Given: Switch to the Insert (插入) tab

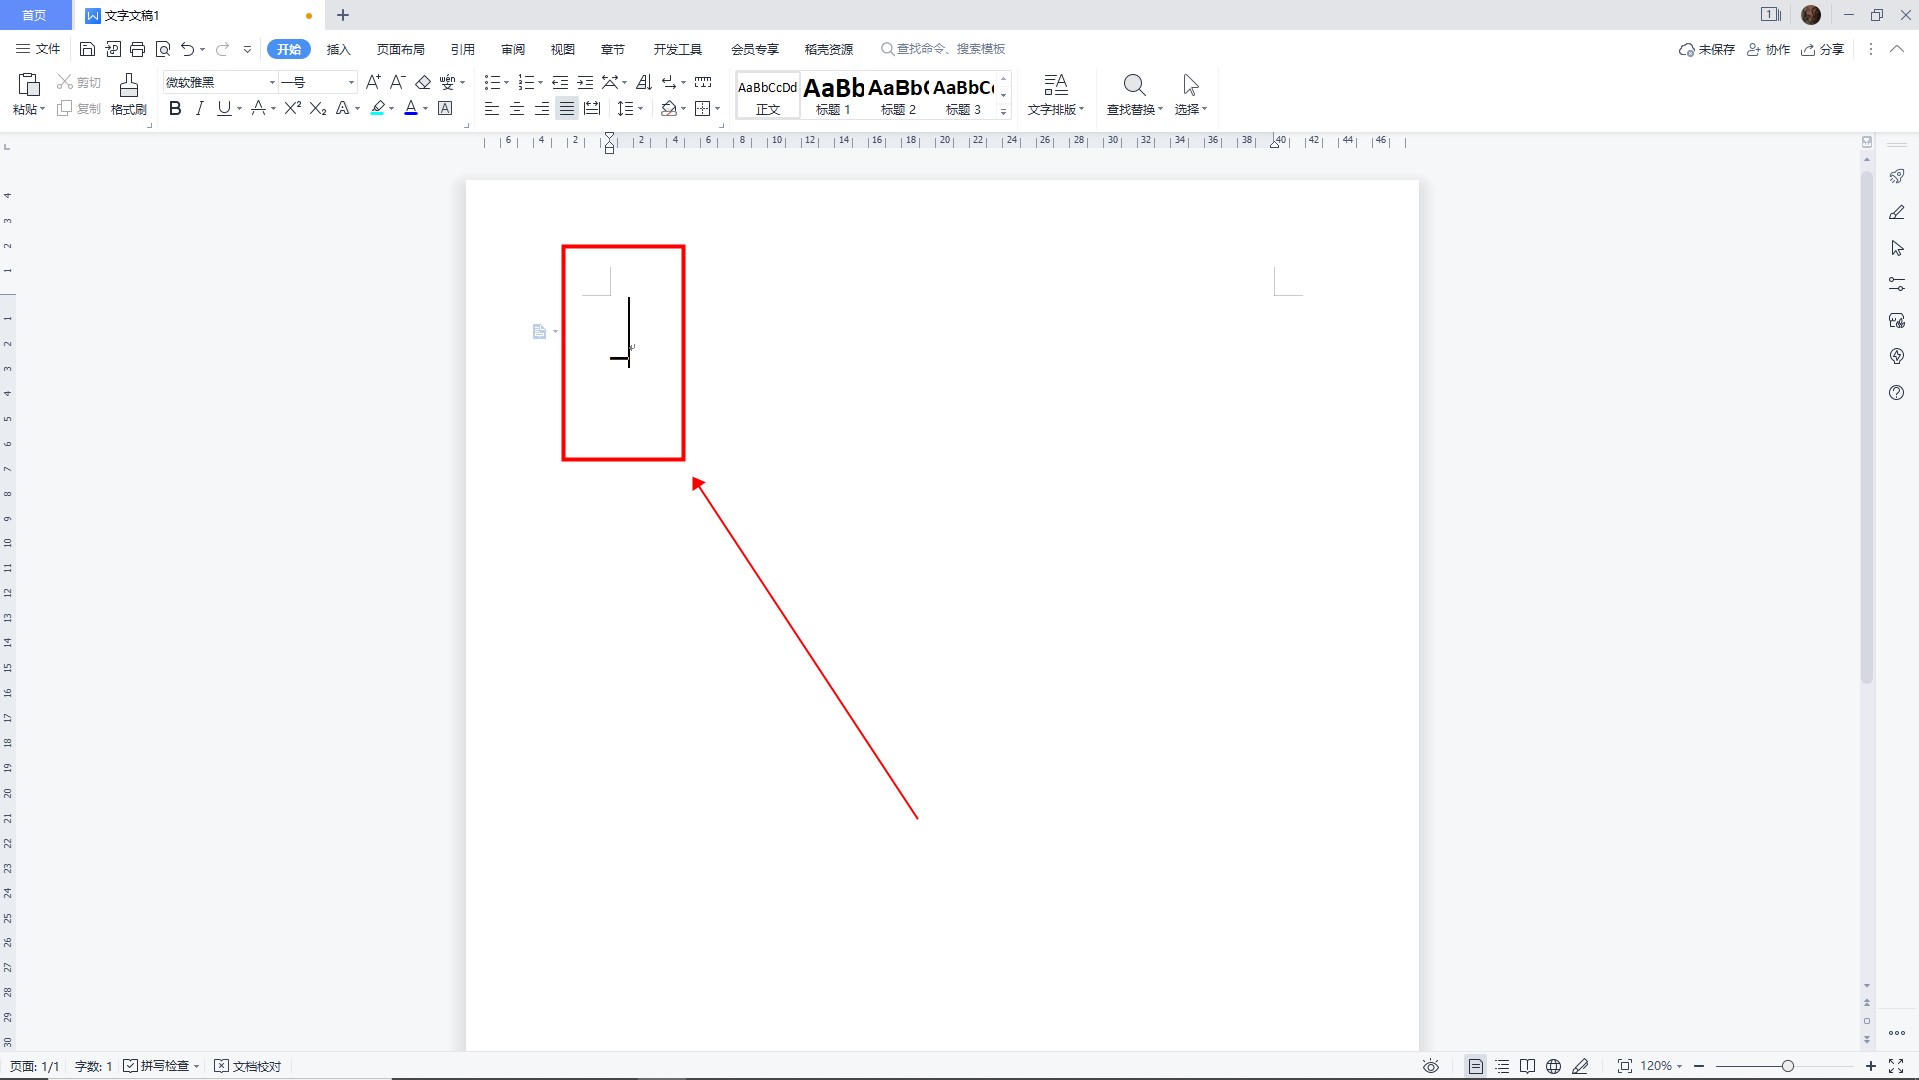Looking at the screenshot, I should (338, 49).
